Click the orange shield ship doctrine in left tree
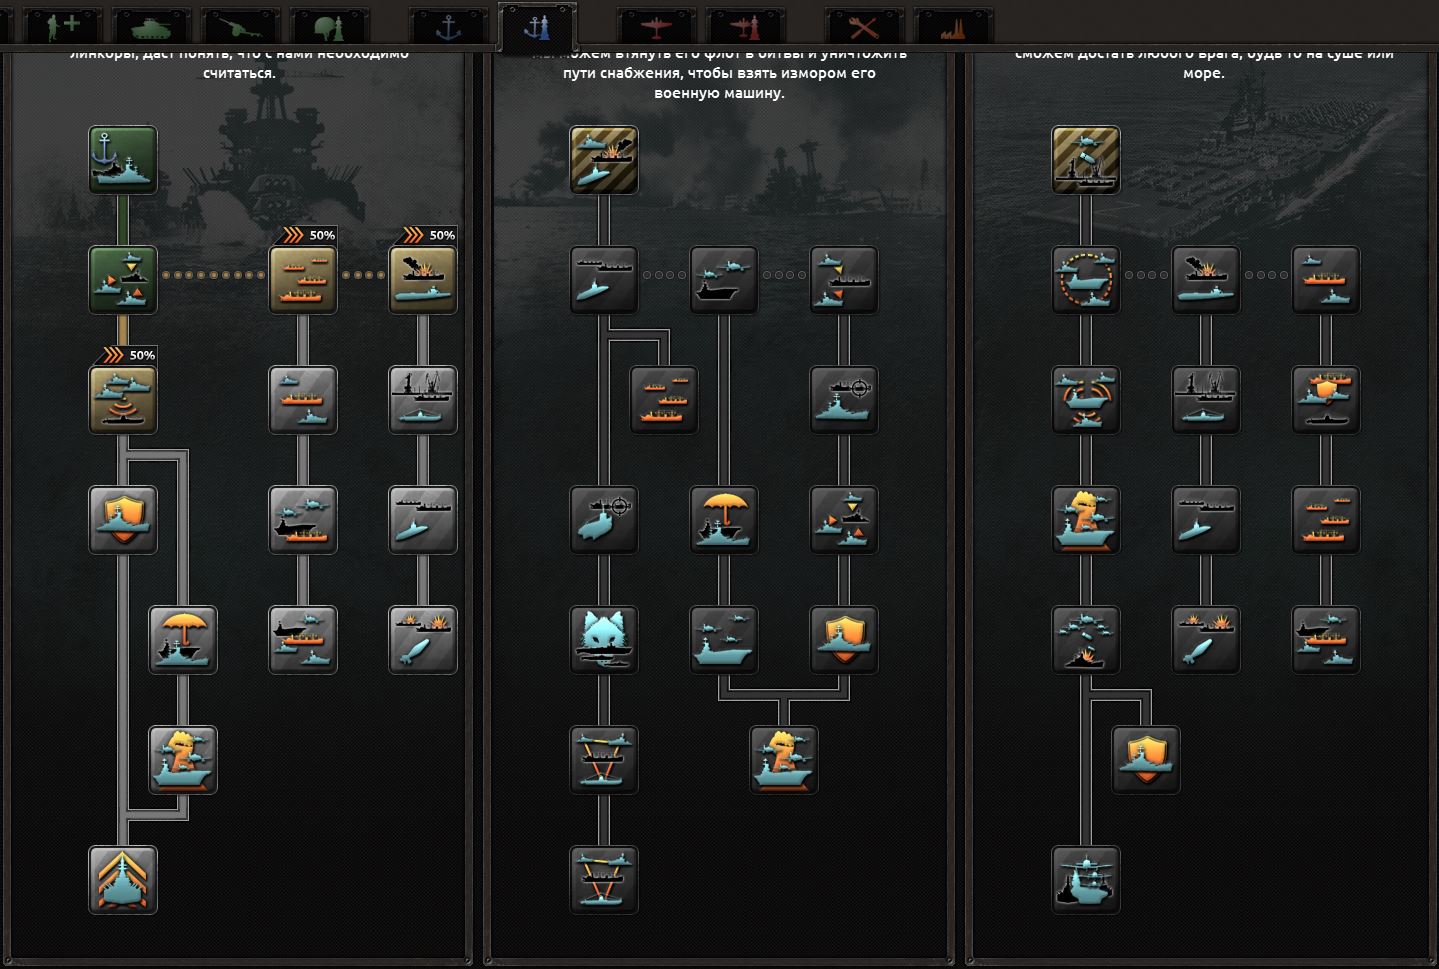The width and height of the screenshot is (1439, 969). 123,520
